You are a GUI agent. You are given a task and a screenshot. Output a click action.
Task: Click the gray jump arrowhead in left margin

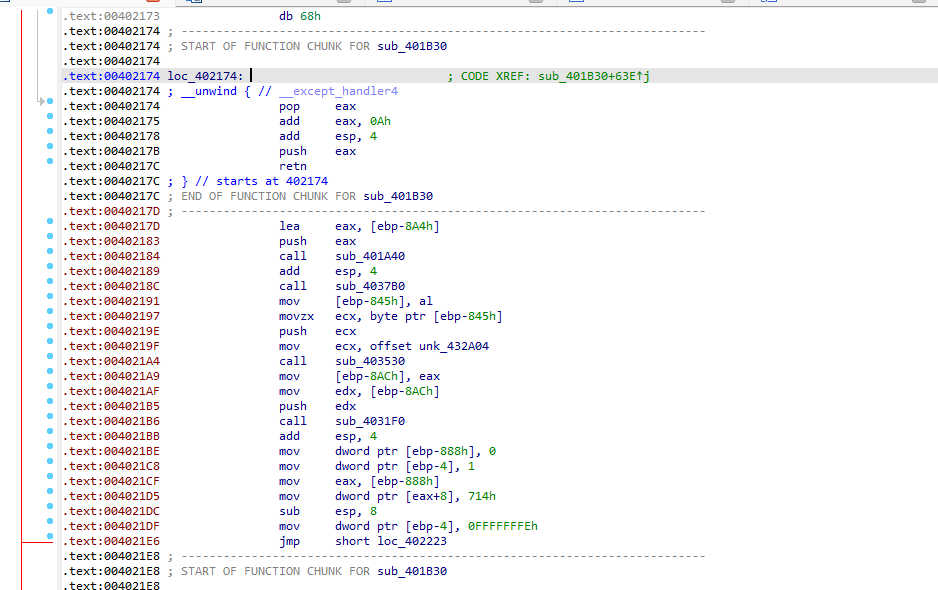point(42,101)
